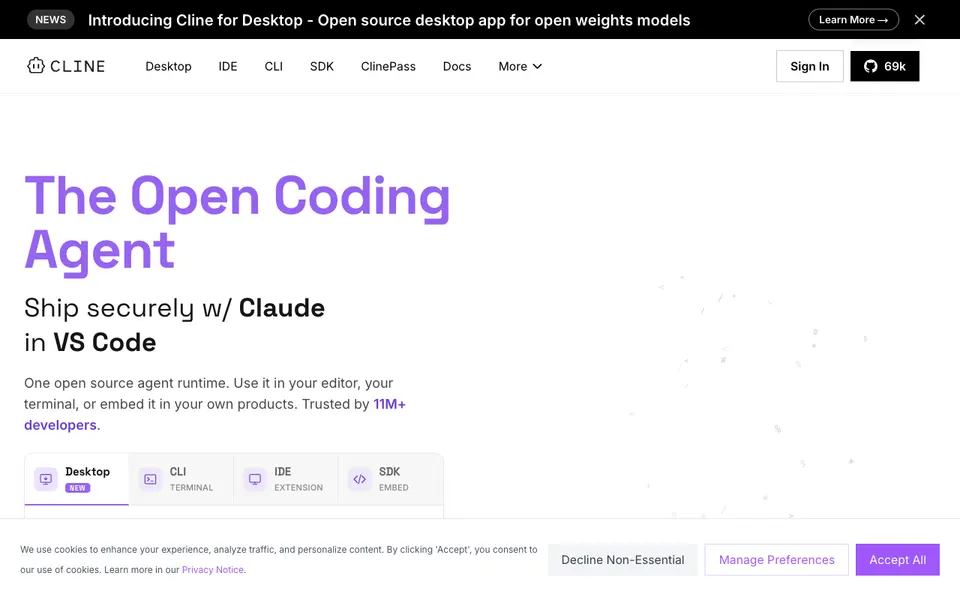Open SDK in the navigation bar
The width and height of the screenshot is (960, 600).
coord(321,66)
